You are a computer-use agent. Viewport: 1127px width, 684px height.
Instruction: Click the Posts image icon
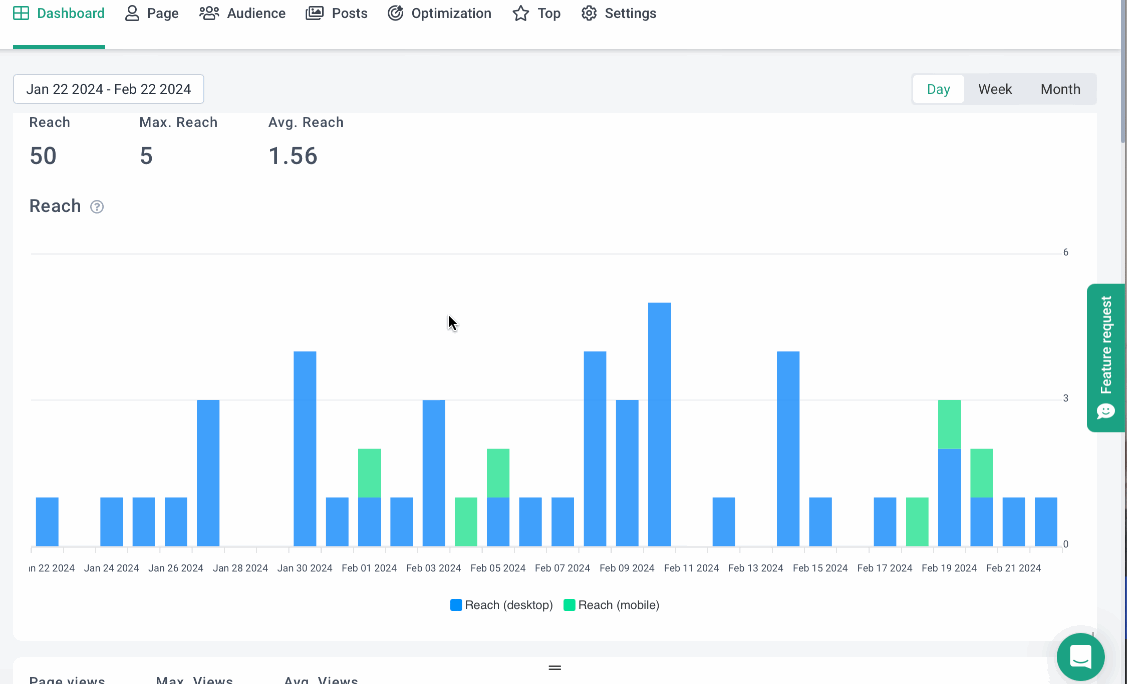(315, 14)
